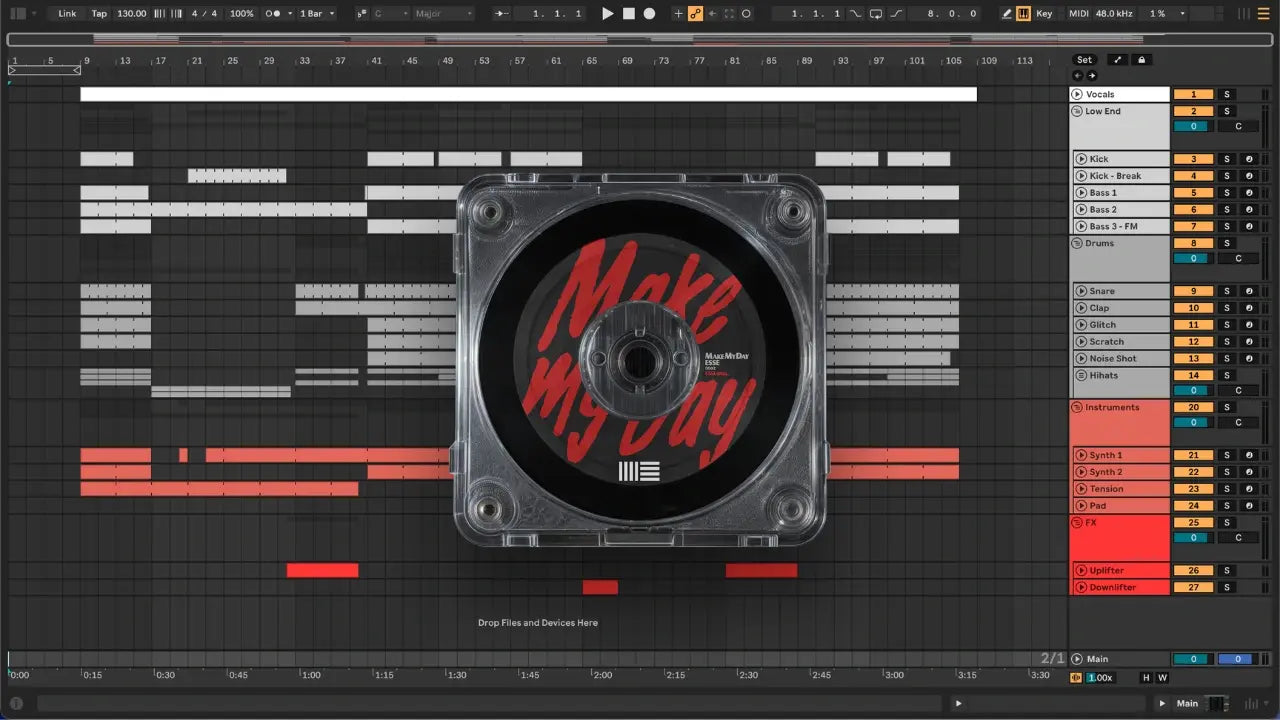Click the Play button in transport
The image size is (1280, 720).
coord(607,14)
